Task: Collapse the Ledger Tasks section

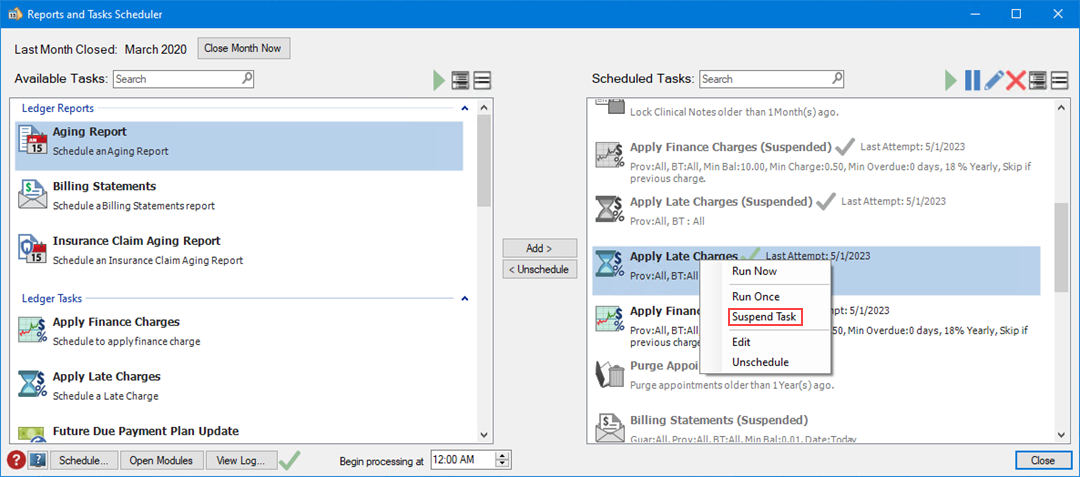Action: [464, 298]
